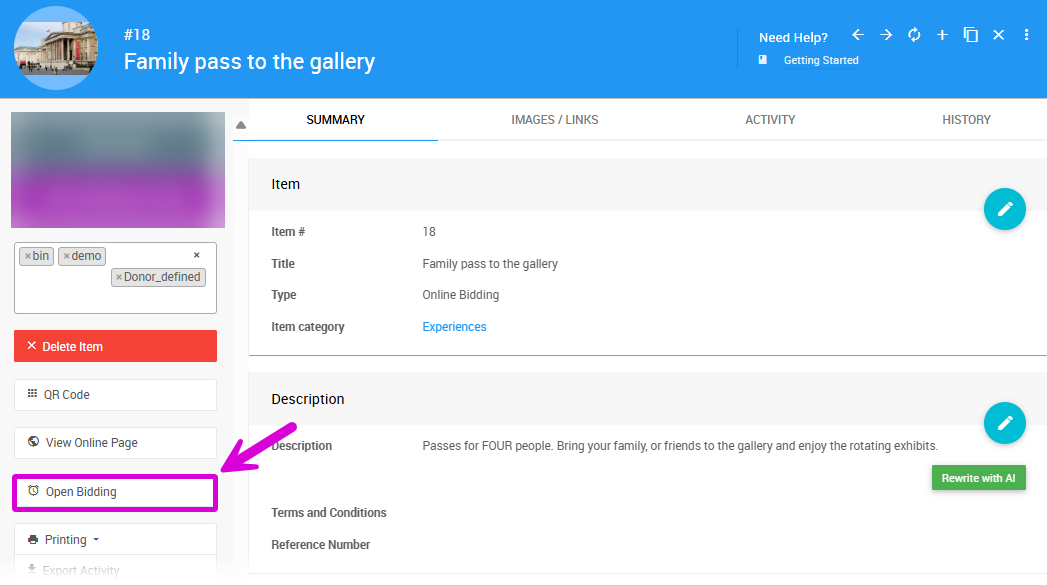The width and height of the screenshot is (1047, 585).
Task: Edit the Description section with pencil button
Action: coord(1004,423)
